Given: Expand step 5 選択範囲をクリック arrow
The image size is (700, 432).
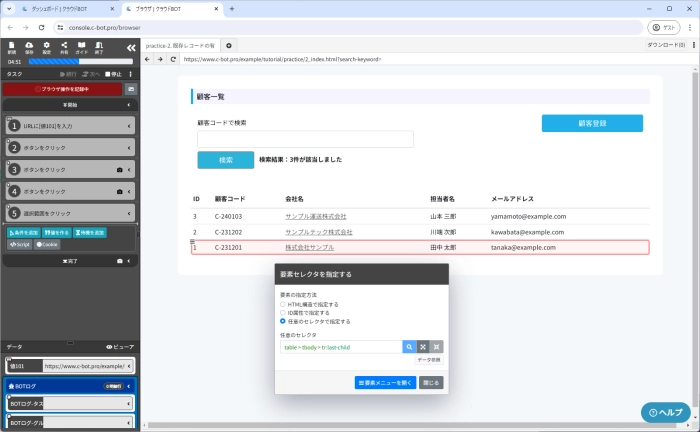Looking at the screenshot, I should click(x=131, y=213).
